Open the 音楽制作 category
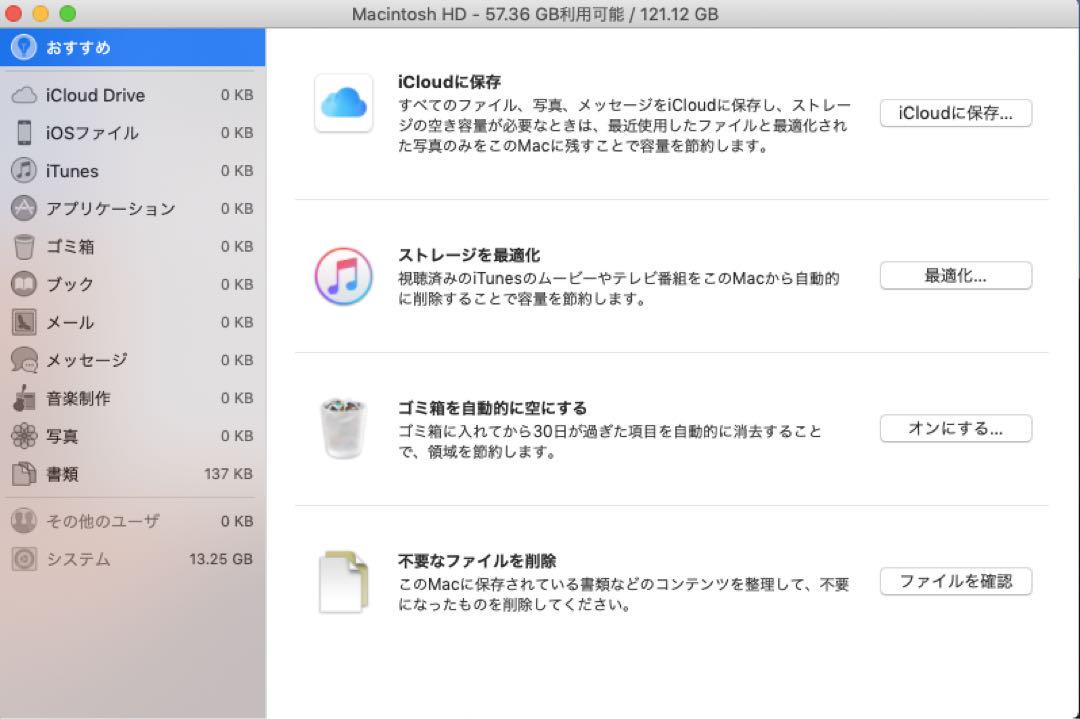The image size is (1080, 719). [132, 398]
